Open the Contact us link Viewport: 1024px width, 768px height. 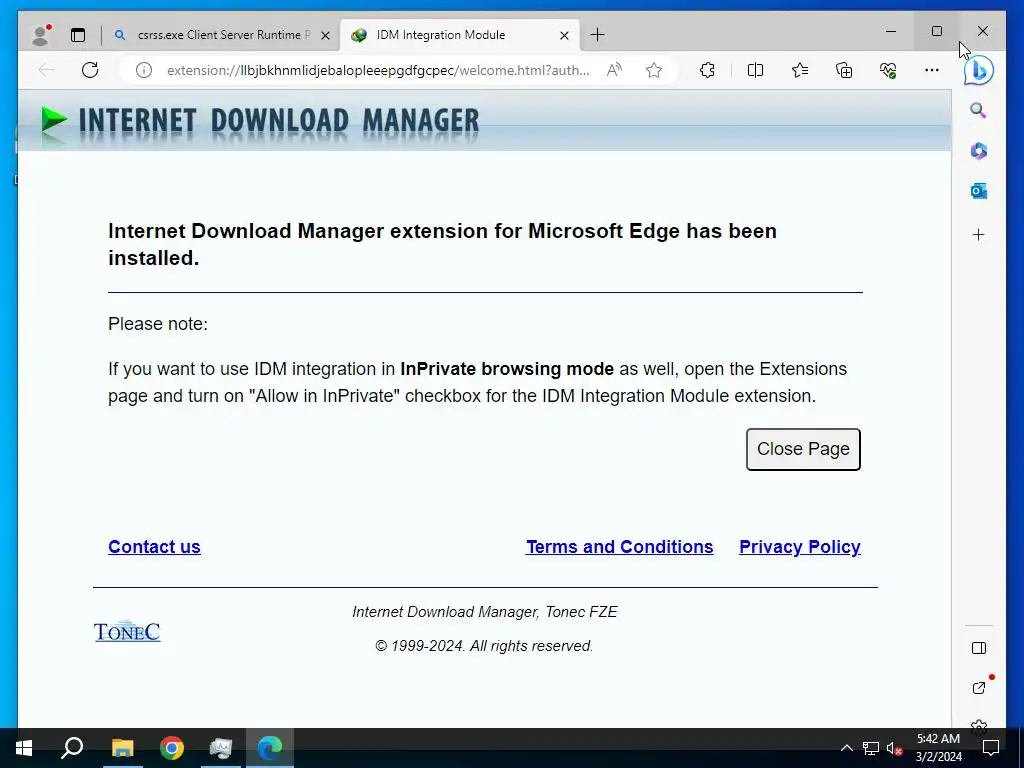(x=154, y=547)
